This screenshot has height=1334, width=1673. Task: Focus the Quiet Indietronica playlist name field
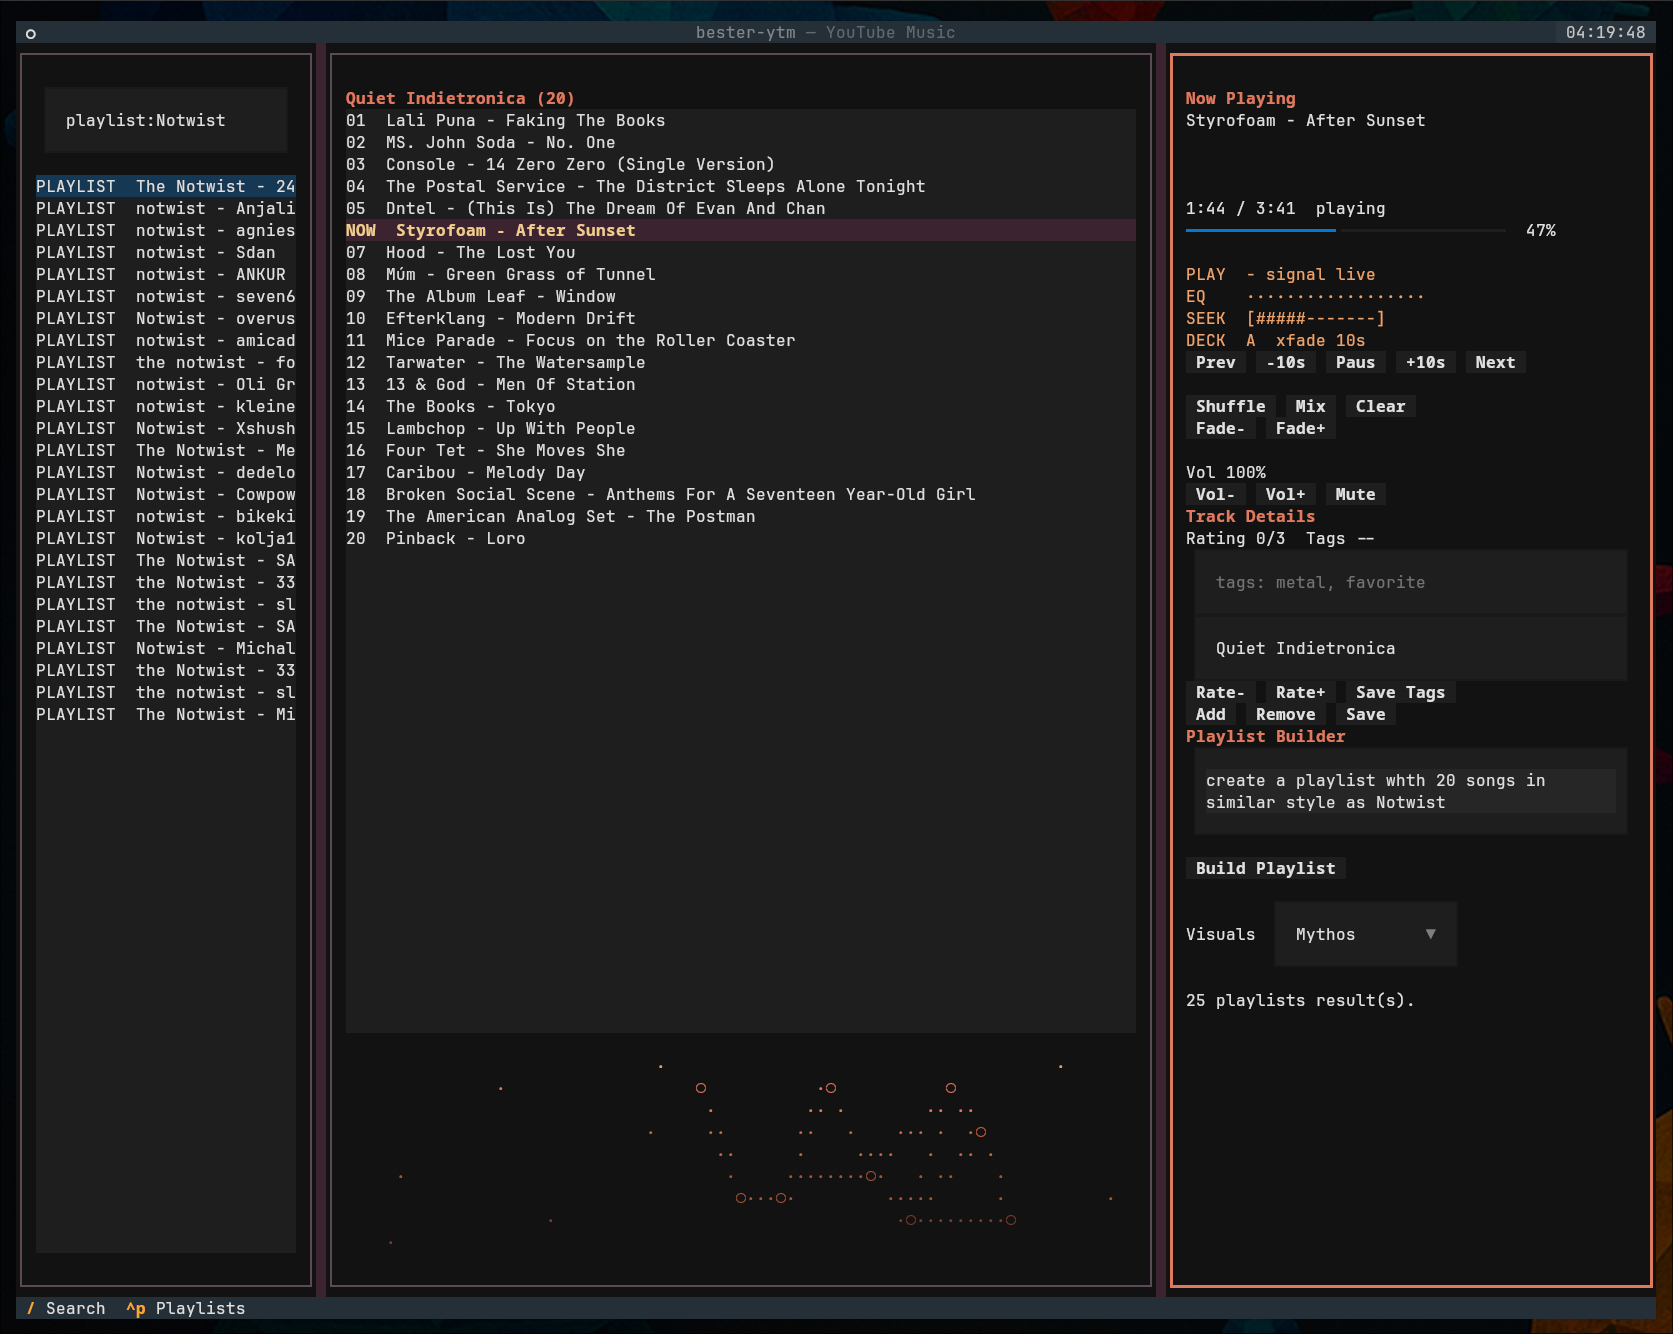tap(1410, 648)
